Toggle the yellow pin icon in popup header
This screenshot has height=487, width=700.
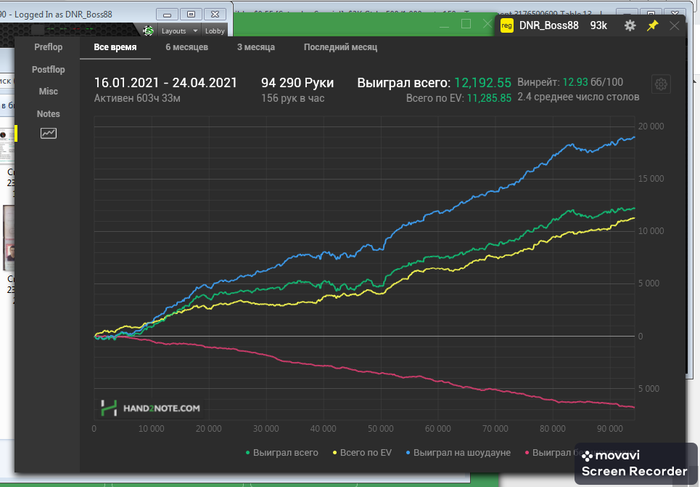point(652,25)
